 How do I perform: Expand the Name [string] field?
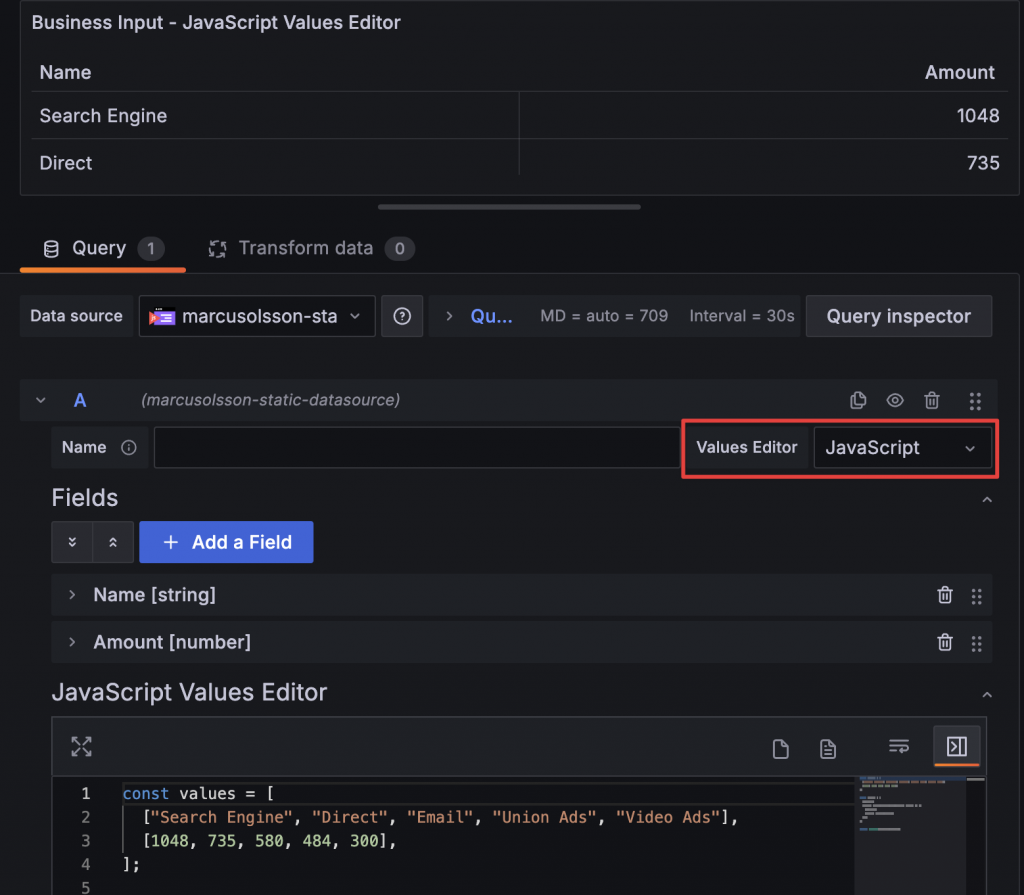tap(72, 595)
